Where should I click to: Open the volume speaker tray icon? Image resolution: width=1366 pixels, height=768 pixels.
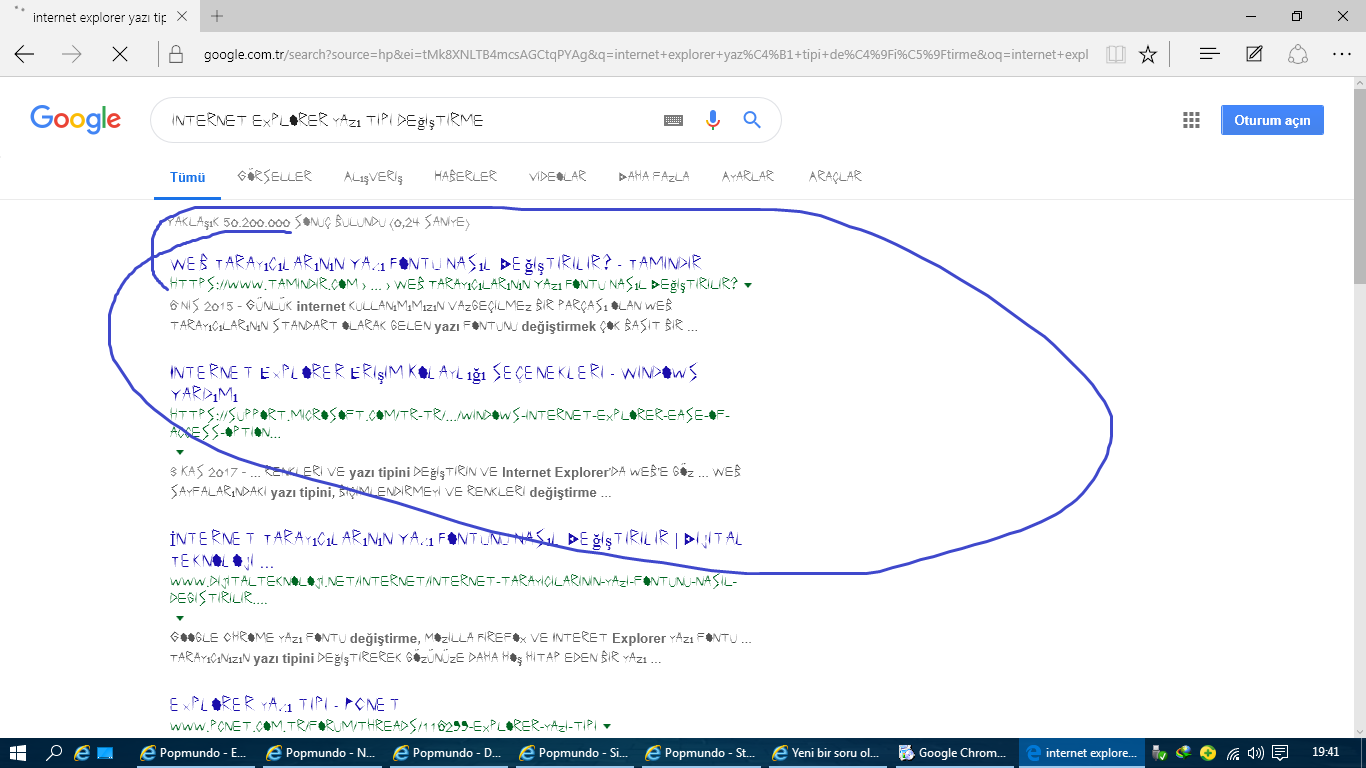1256,752
